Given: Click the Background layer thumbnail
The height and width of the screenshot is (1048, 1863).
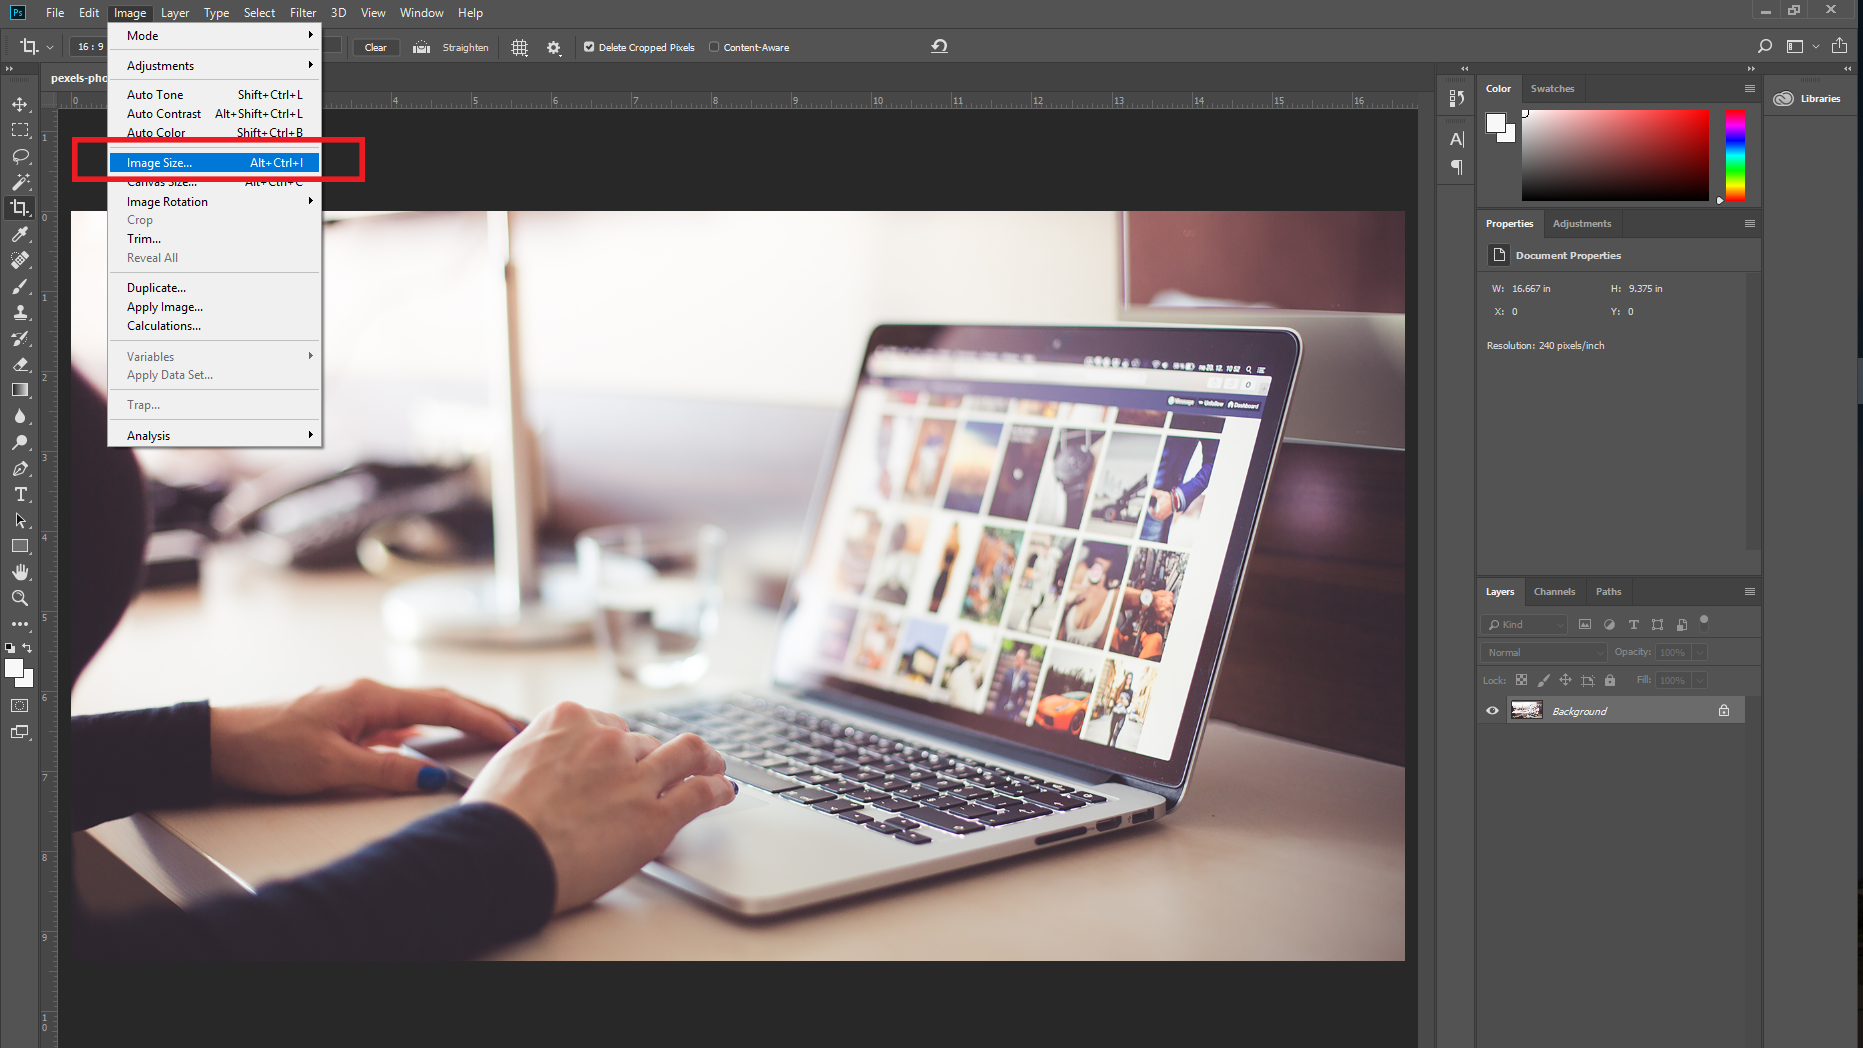Looking at the screenshot, I should pyautogui.click(x=1527, y=710).
